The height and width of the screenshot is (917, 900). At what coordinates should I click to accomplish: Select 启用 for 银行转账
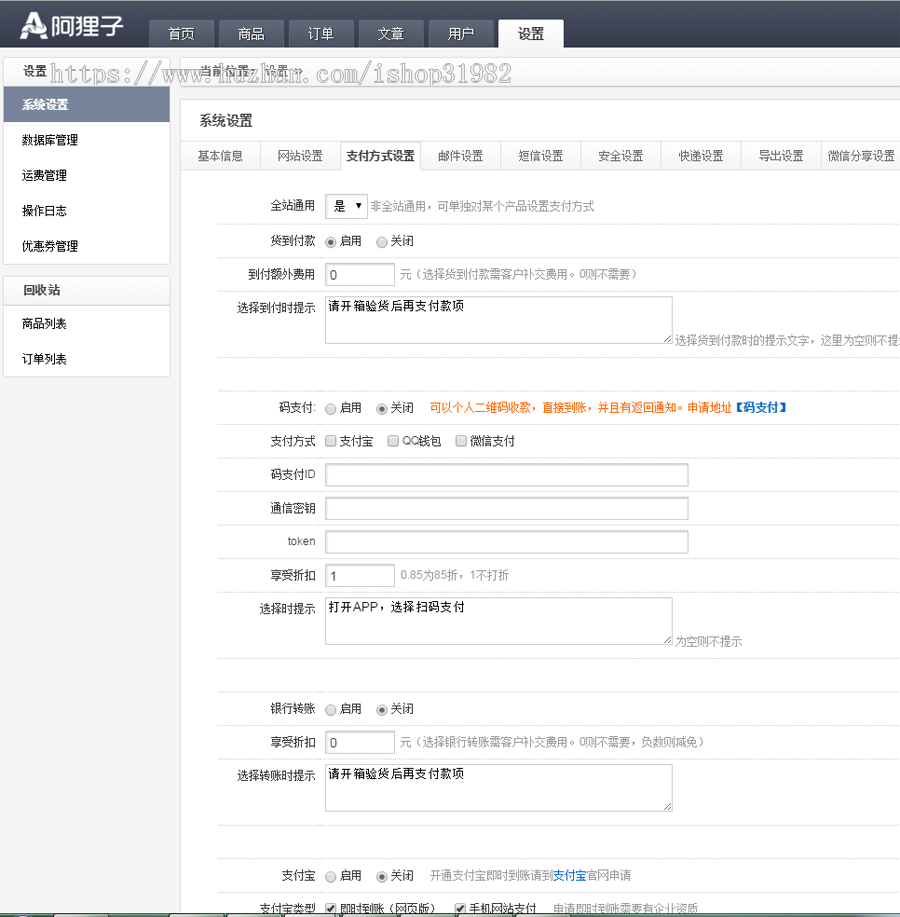coord(330,709)
